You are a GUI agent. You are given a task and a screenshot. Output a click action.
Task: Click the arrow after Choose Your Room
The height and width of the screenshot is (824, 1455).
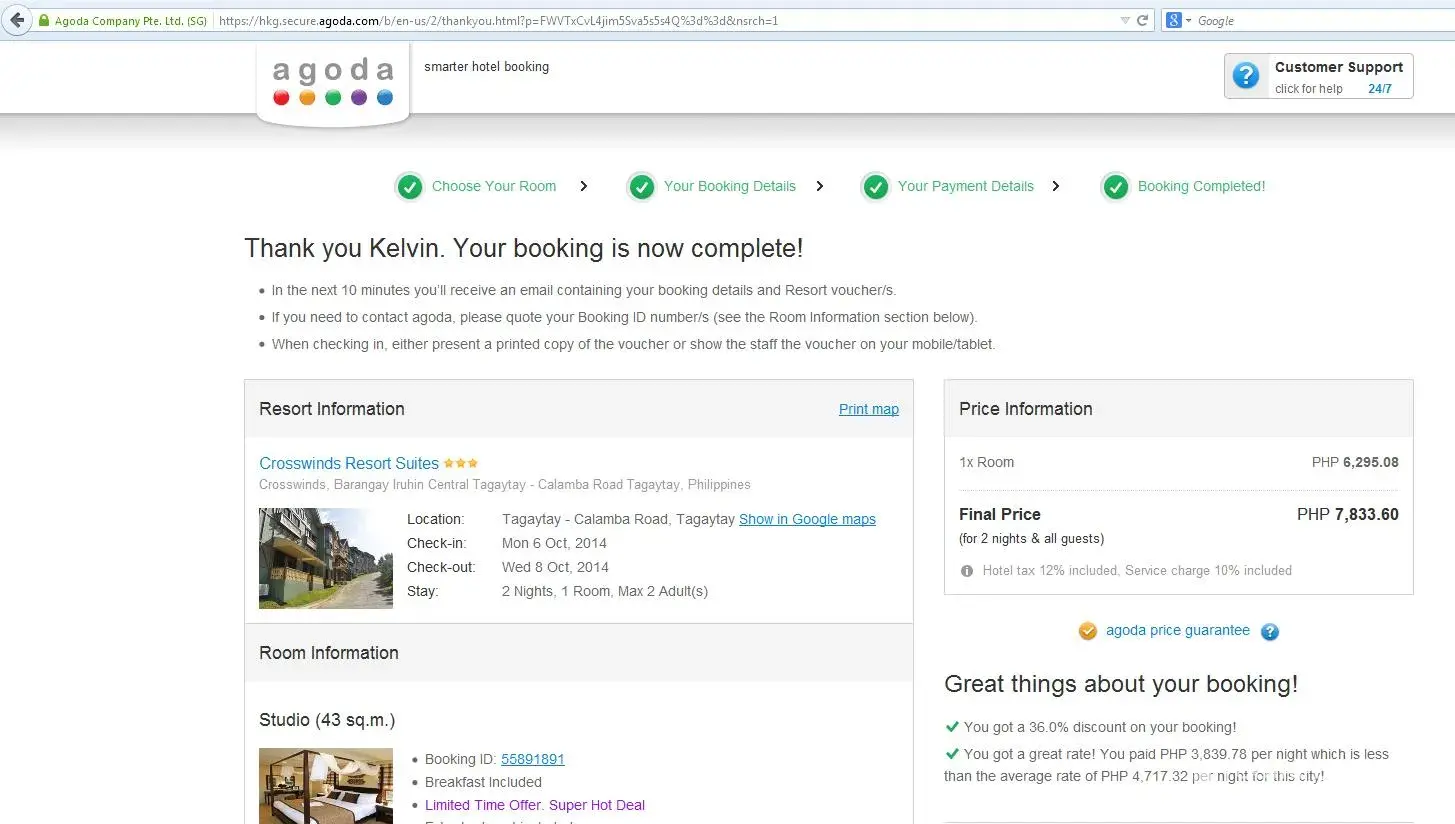tap(584, 186)
